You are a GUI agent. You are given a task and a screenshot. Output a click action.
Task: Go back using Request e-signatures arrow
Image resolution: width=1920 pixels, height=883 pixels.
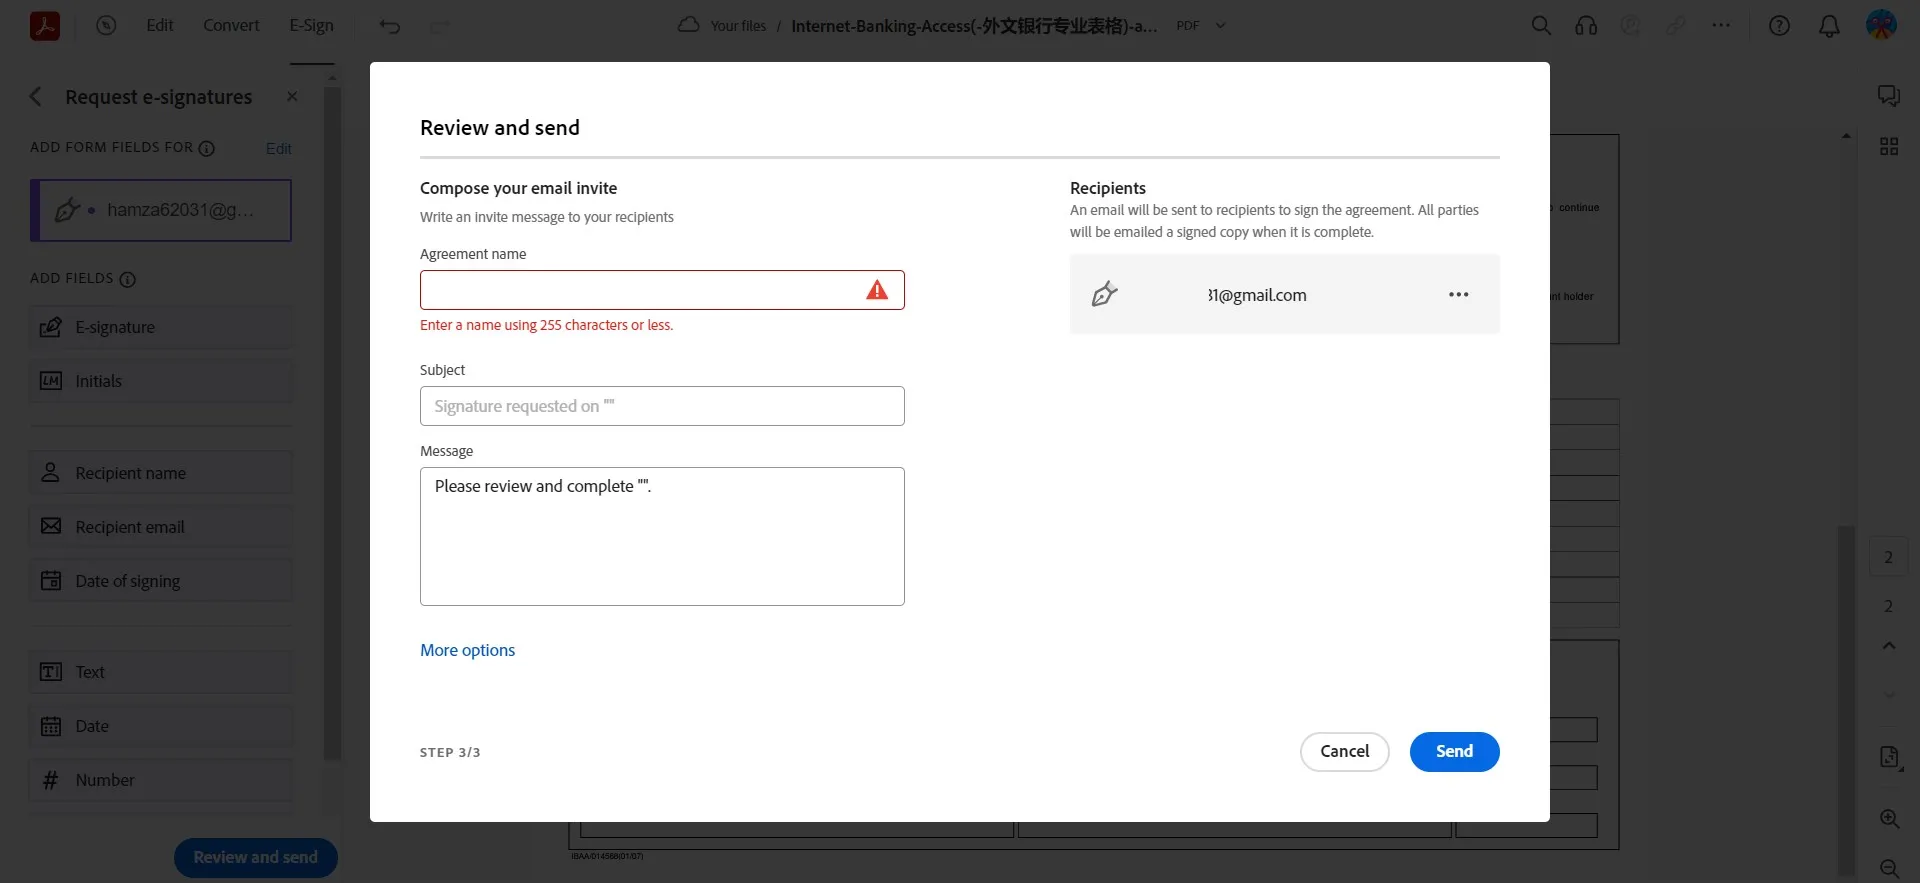[36, 97]
